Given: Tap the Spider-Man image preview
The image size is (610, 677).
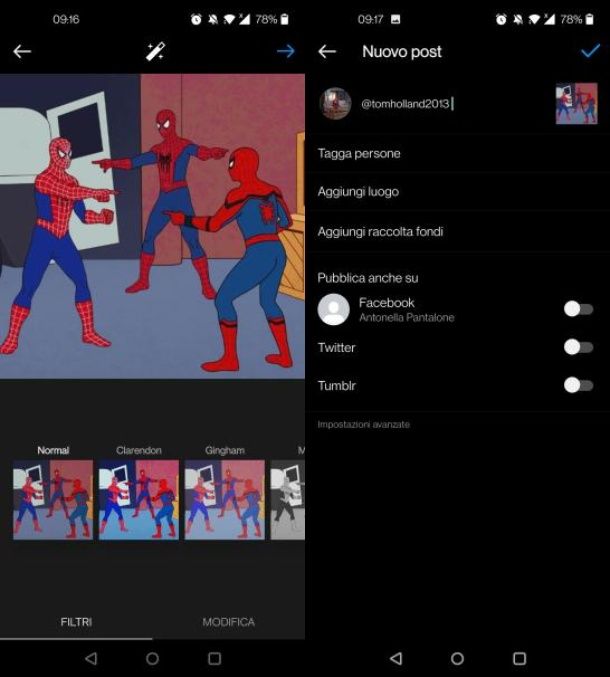Looking at the screenshot, I should click(152, 226).
